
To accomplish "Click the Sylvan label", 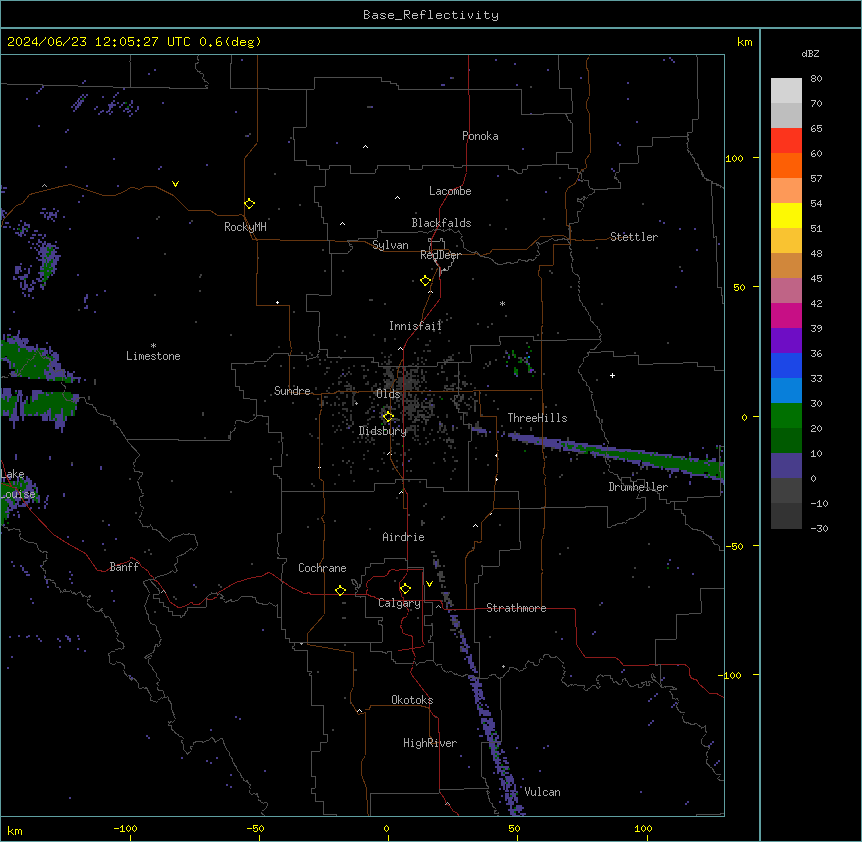I will (390, 245).
